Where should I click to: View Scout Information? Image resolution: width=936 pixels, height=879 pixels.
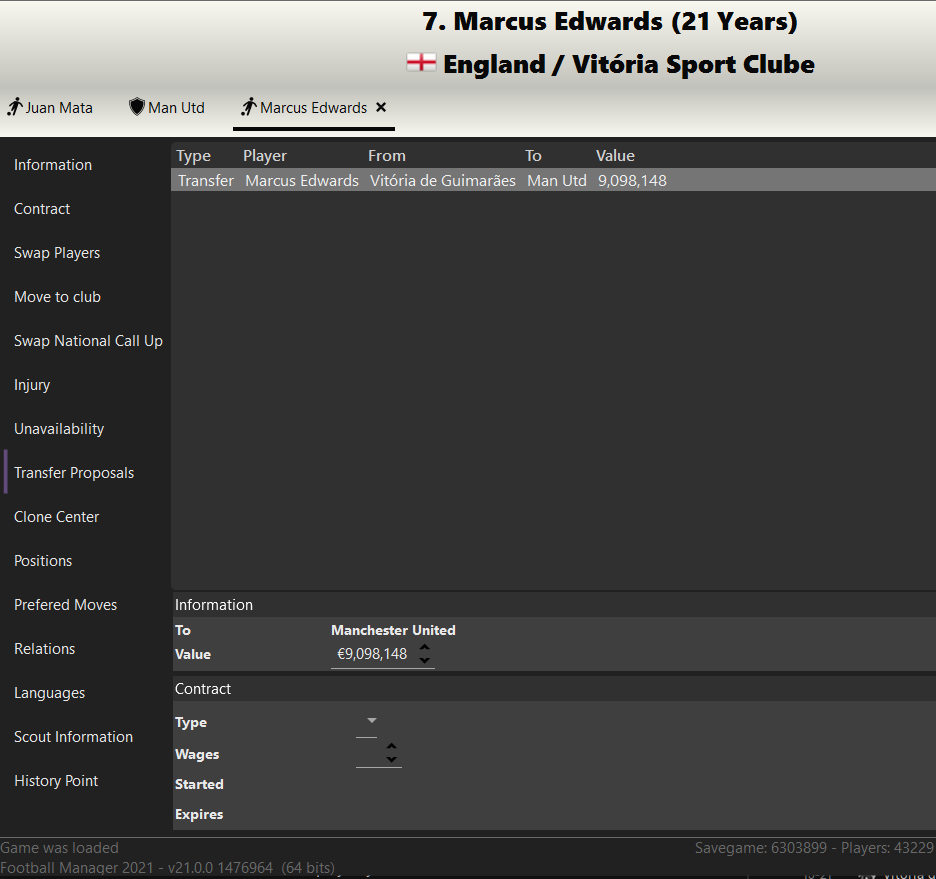tap(73, 737)
